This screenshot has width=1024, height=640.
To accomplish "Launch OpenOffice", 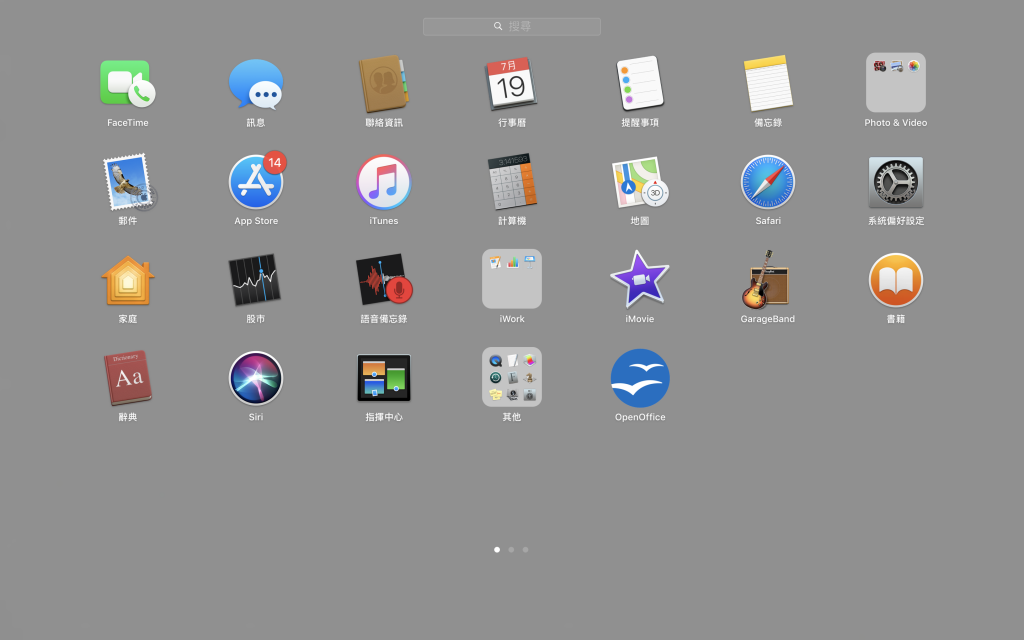I will (640, 378).
